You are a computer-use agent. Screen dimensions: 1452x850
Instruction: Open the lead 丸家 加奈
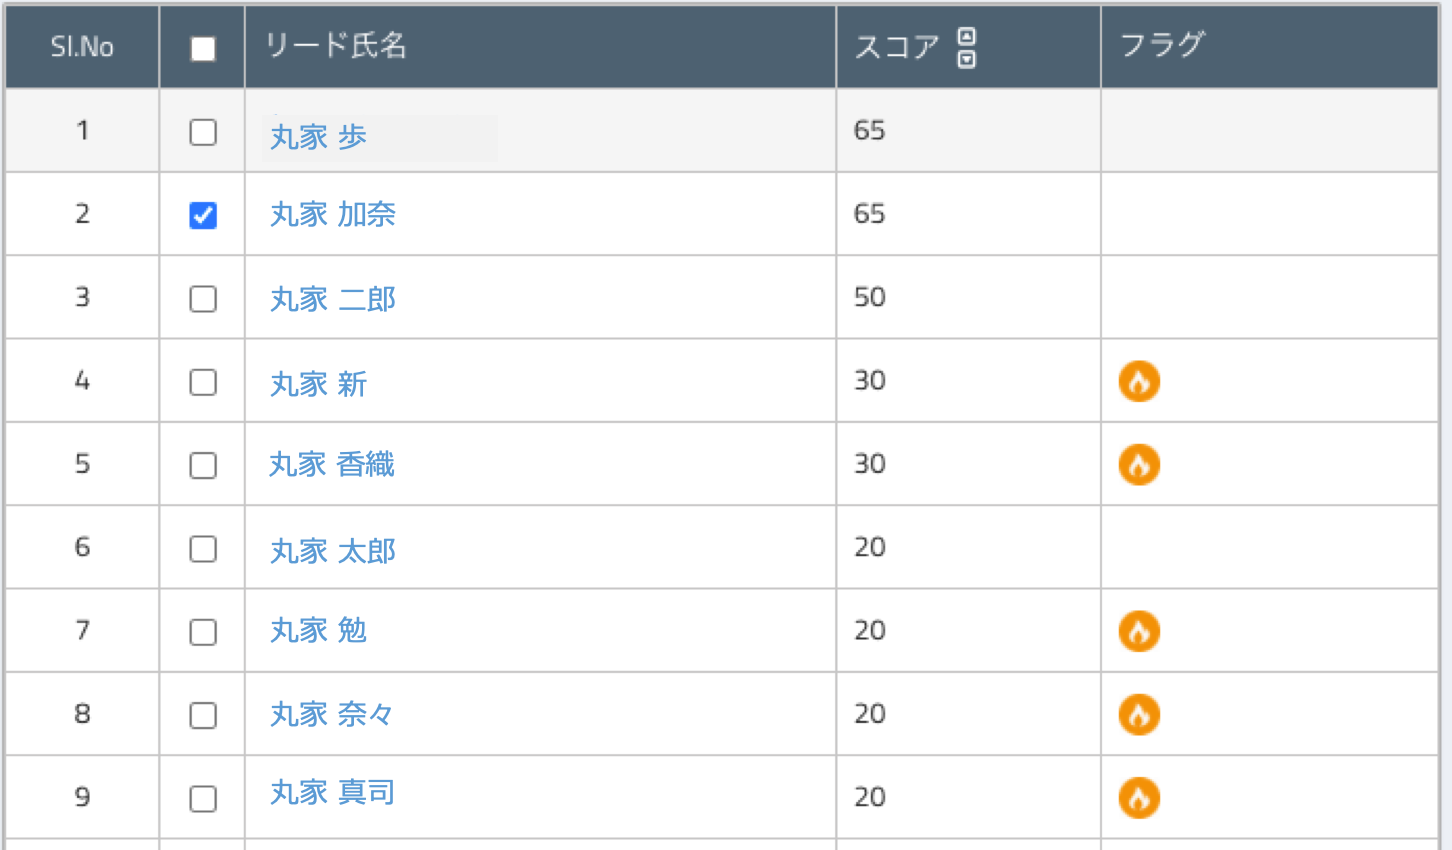coord(333,214)
